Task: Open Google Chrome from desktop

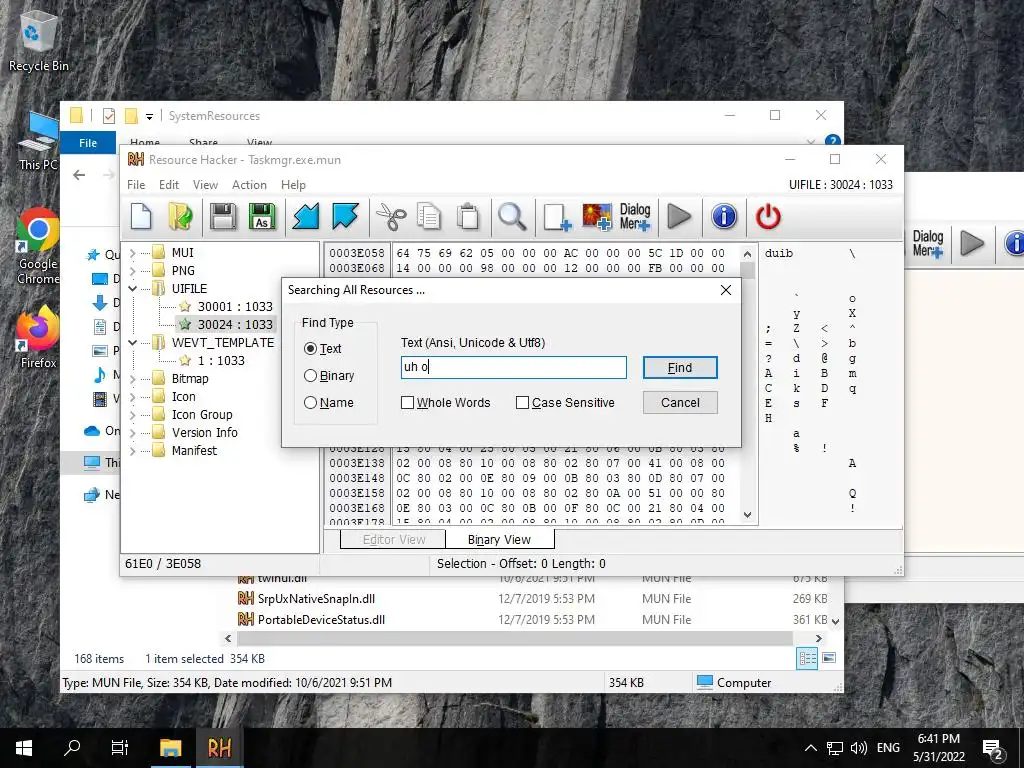Action: pyautogui.click(x=38, y=246)
